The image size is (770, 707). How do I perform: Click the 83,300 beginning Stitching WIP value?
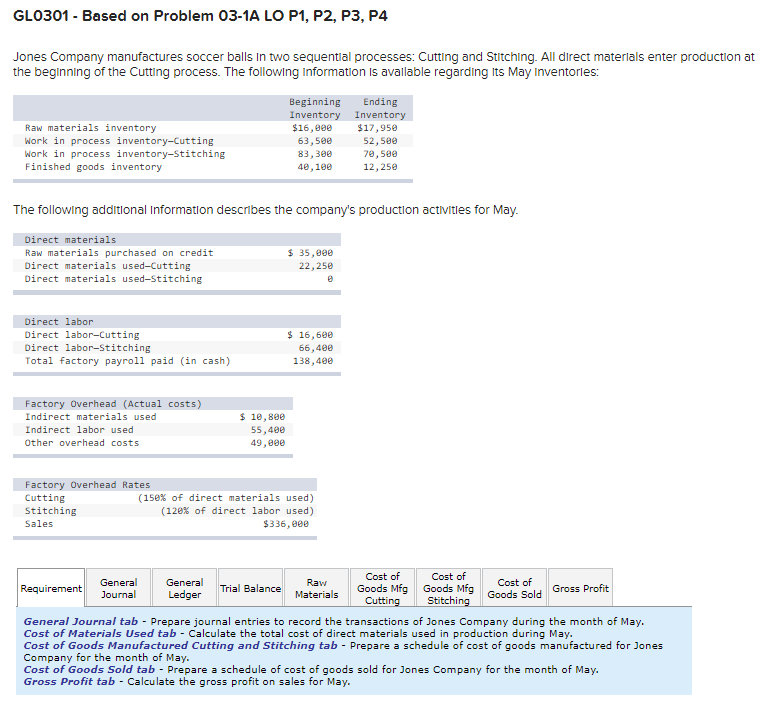pyautogui.click(x=315, y=154)
